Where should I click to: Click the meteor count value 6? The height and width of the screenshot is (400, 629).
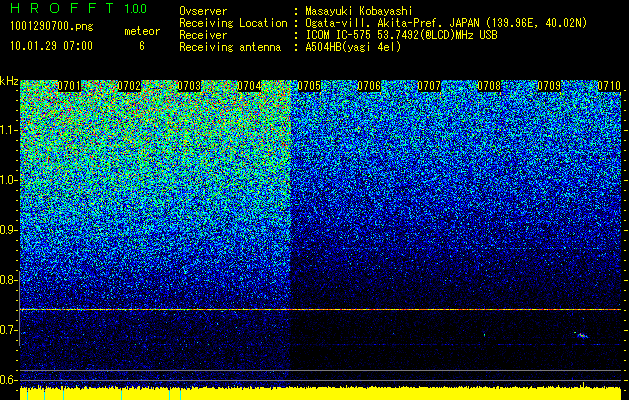[142, 46]
